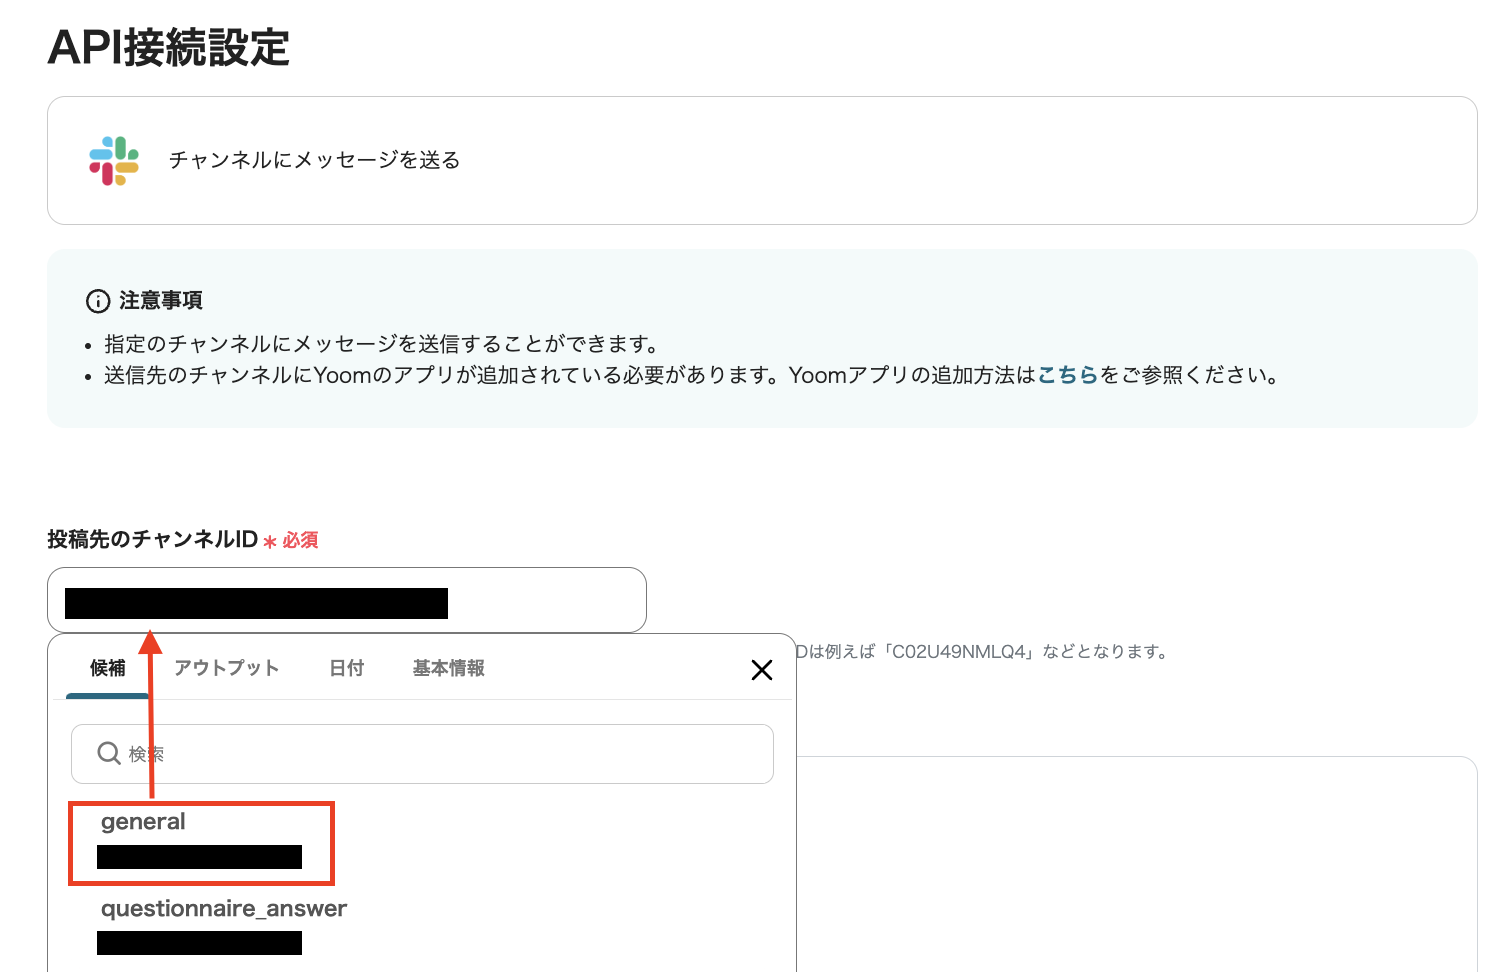Open the 日付 tab

coord(346,668)
